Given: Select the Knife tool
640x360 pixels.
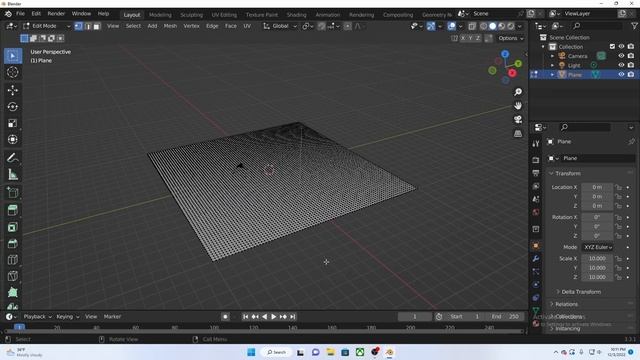Looking at the screenshot, I should tap(13, 276).
